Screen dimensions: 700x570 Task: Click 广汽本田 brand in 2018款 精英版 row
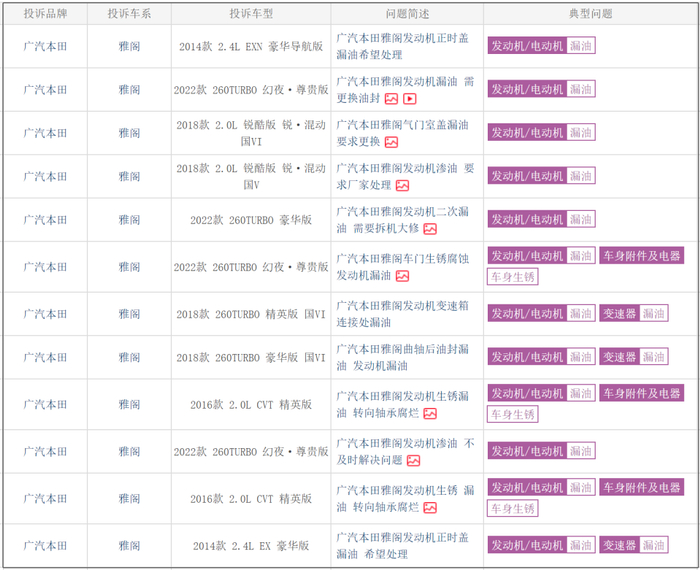[x=45, y=314]
